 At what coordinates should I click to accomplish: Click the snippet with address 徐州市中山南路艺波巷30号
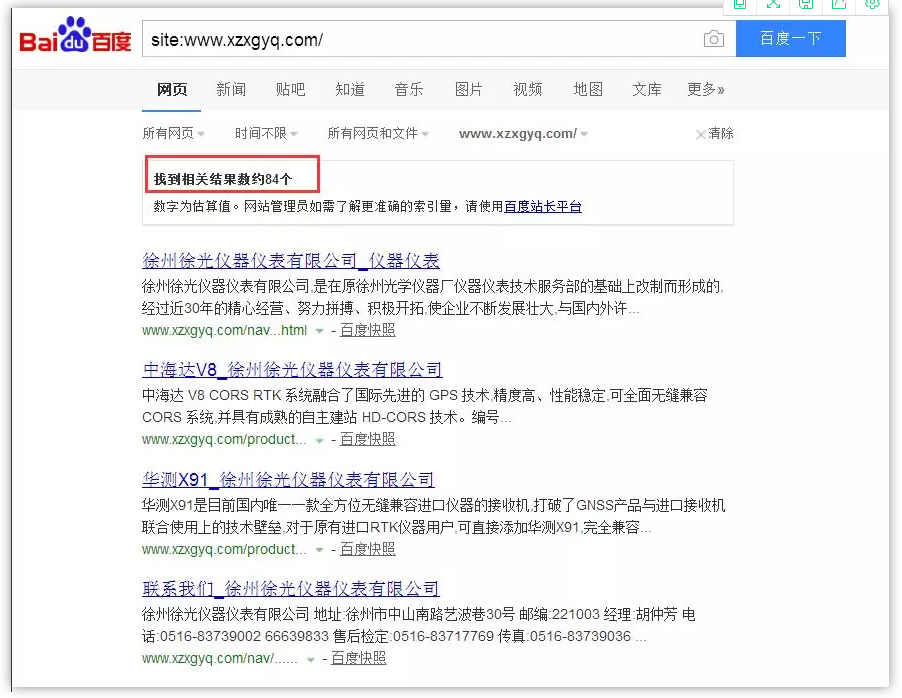tap(419, 625)
